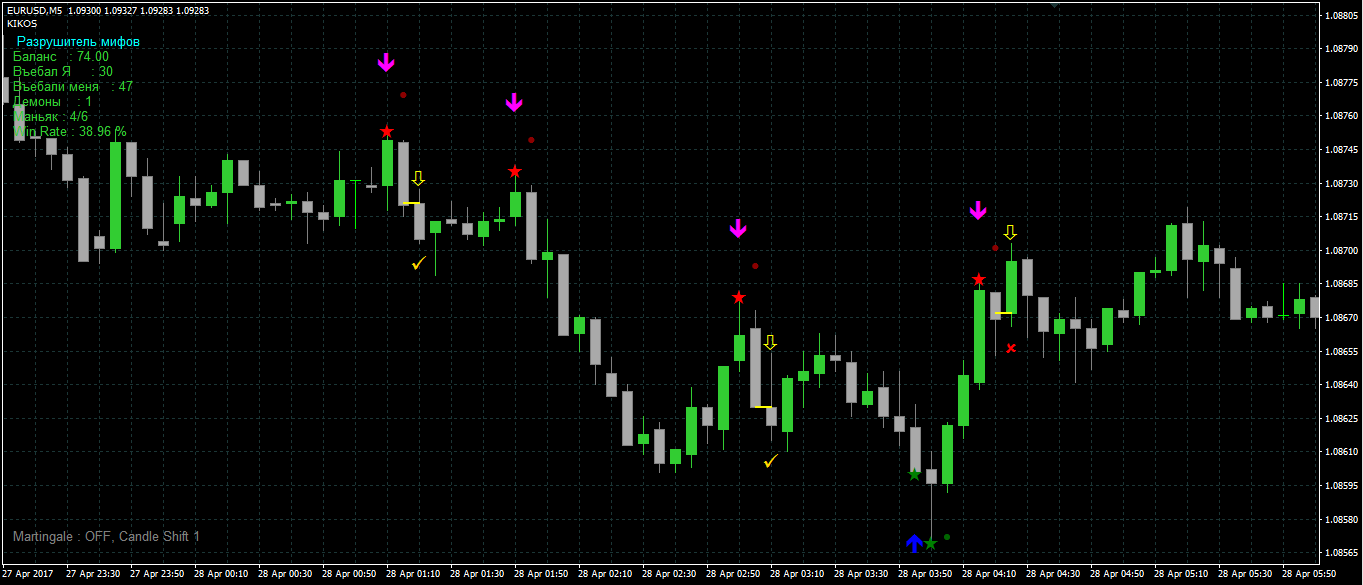Screen dimensions: 1363x585
Task: Select the leftmost magenta down arrow
Action: pyautogui.click(x=386, y=63)
